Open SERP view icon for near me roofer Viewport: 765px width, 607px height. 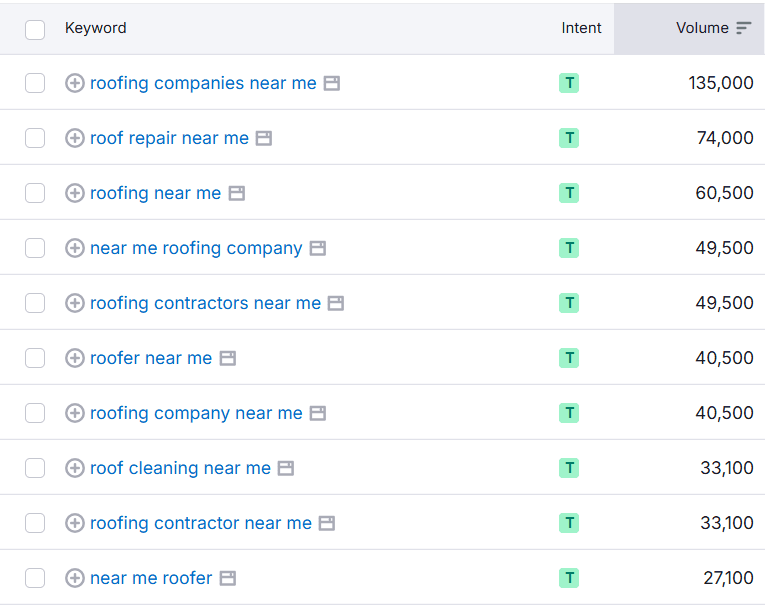tap(227, 579)
